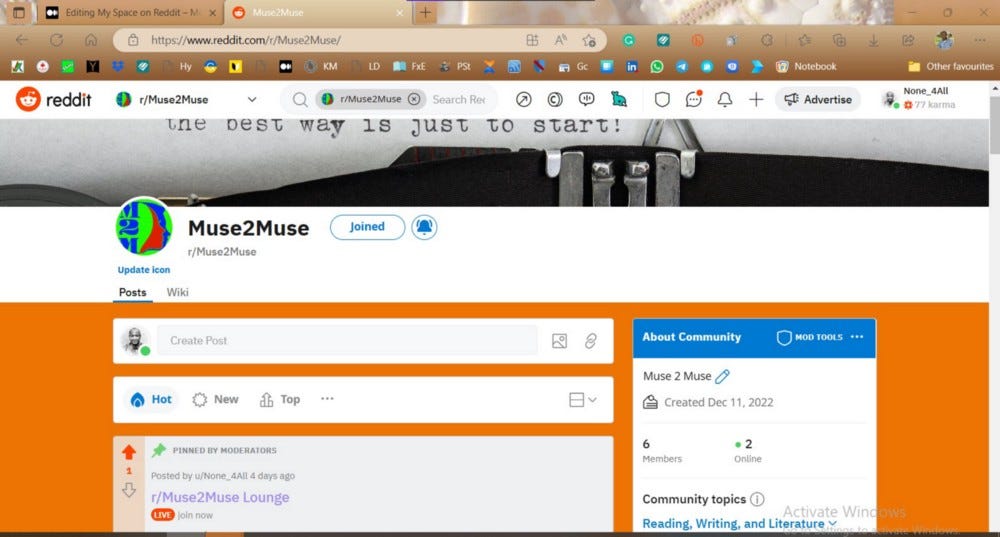Click the plus Create Post icon in header
1000x537 pixels.
(756, 99)
